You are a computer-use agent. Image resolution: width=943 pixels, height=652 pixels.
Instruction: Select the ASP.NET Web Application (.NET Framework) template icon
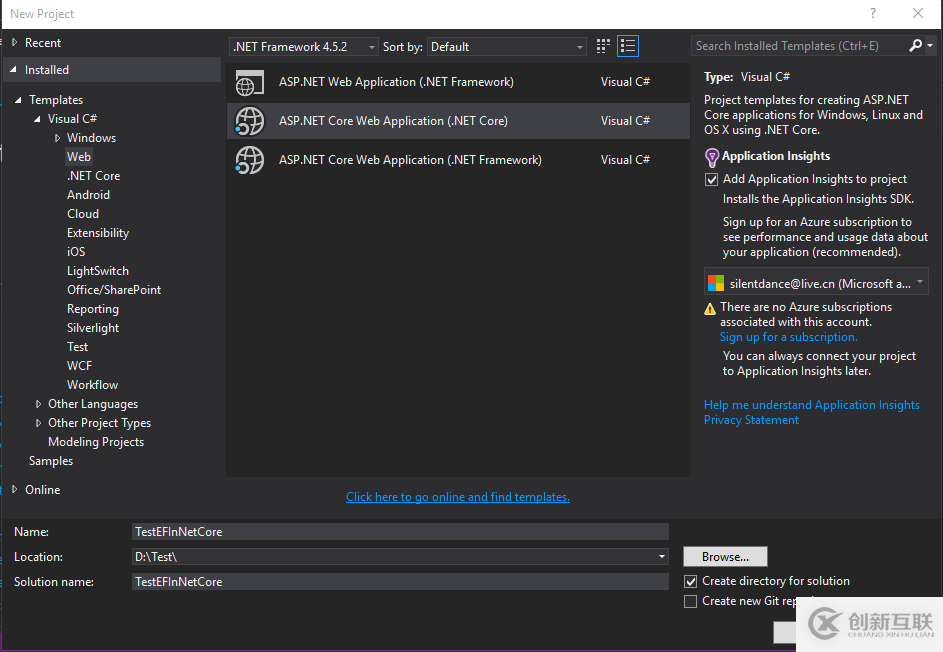(249, 82)
